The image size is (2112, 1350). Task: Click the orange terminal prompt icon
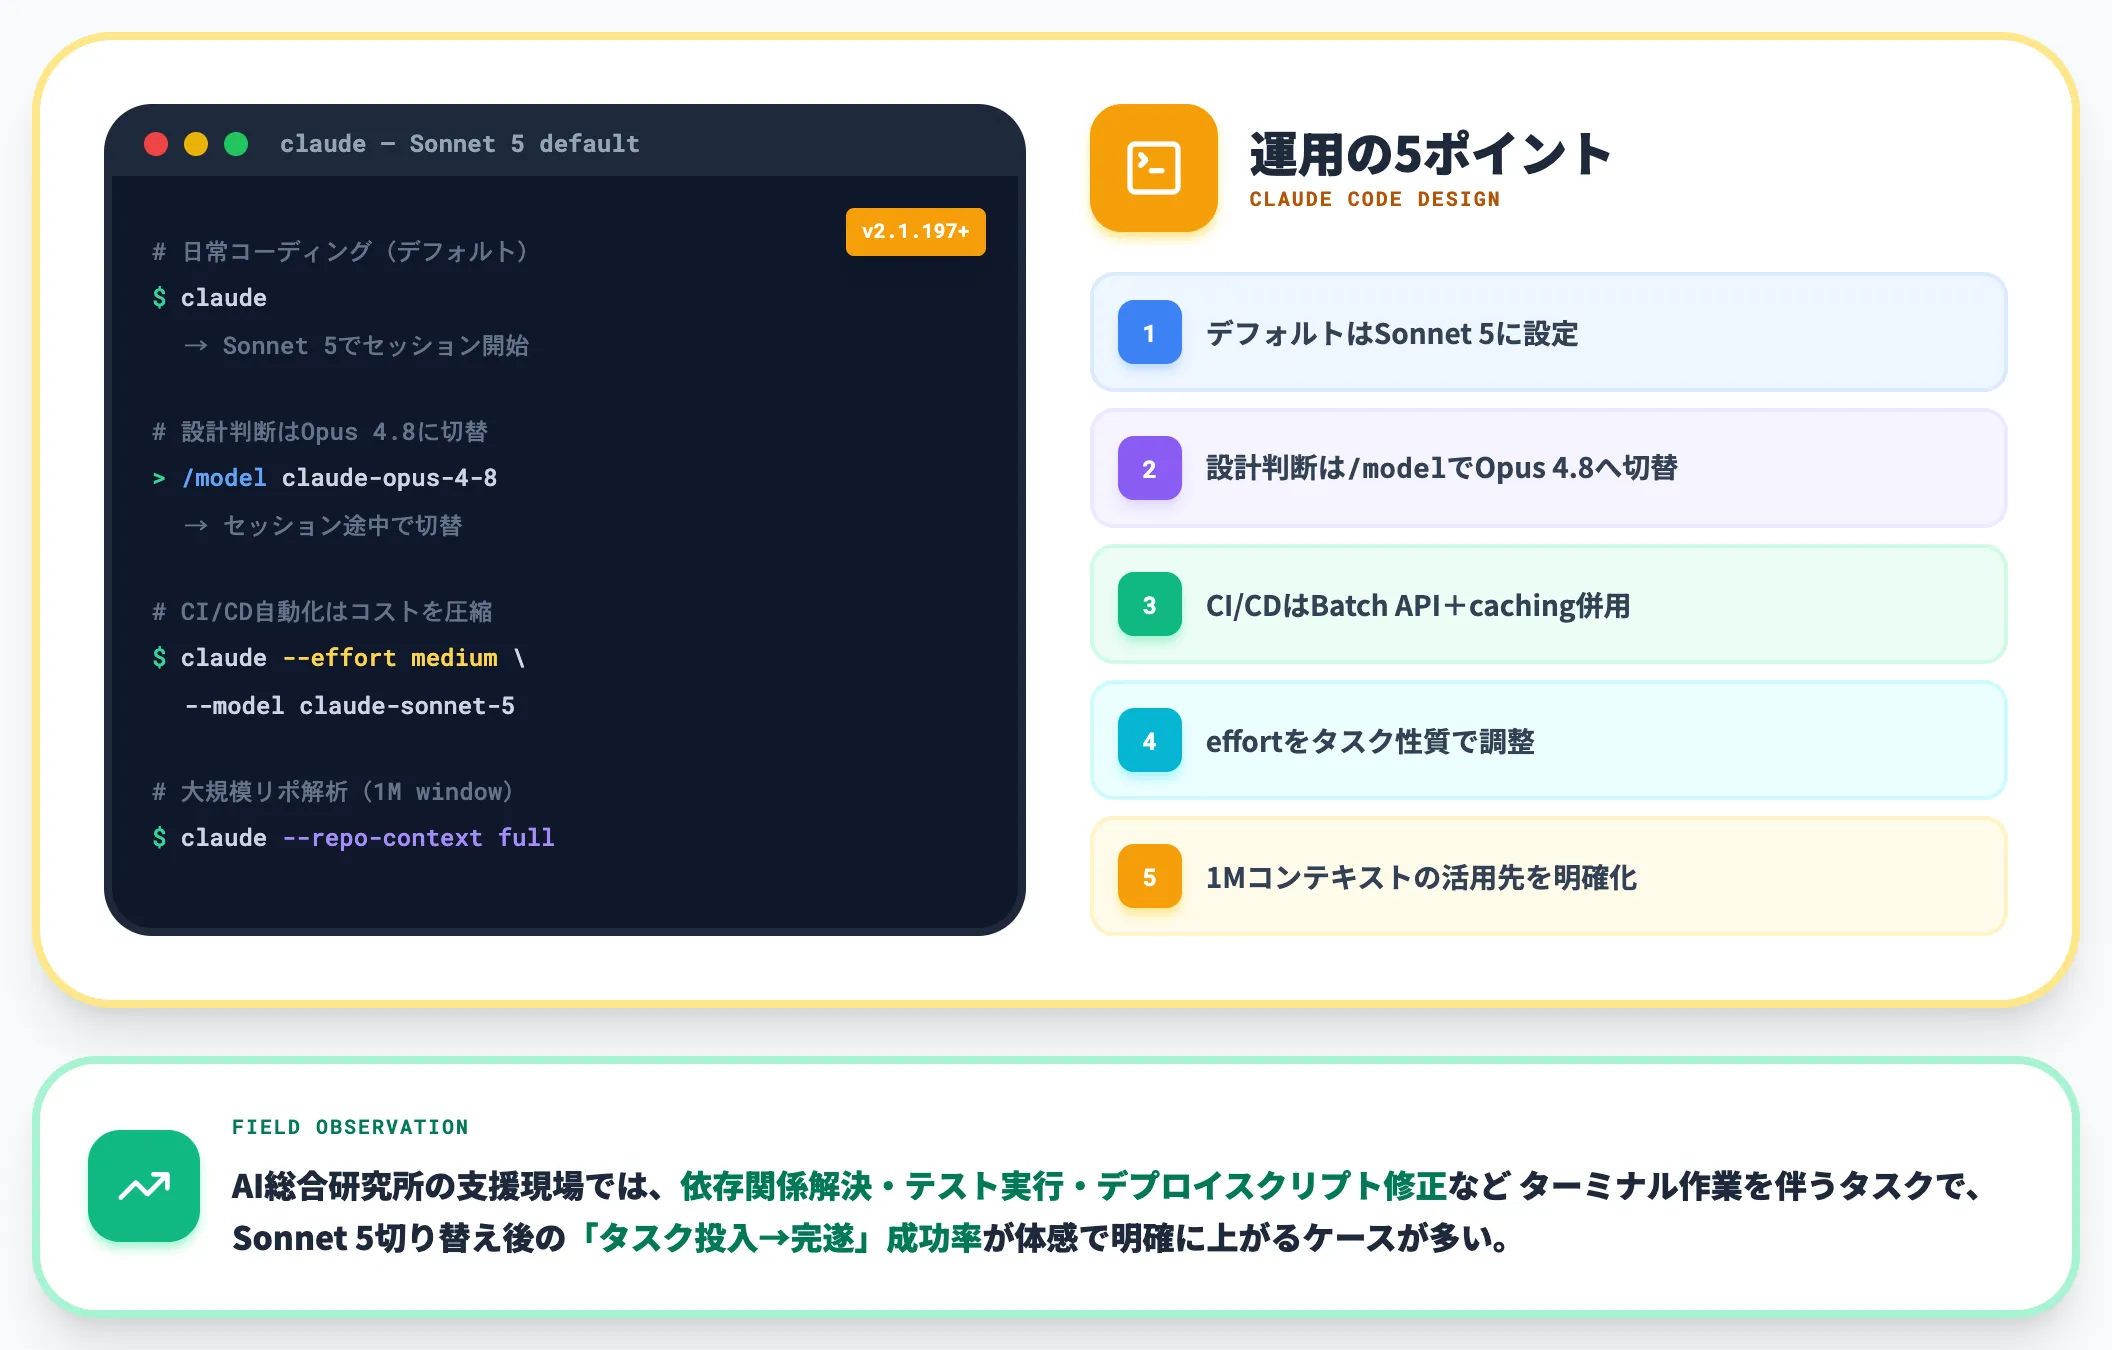(1153, 168)
